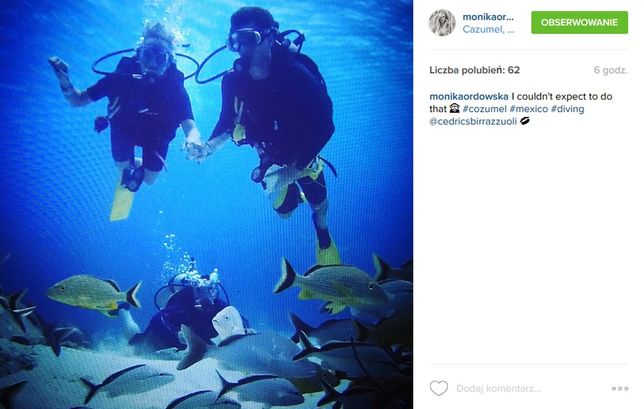View who liked via Liczba polubień: 62
This screenshot has height=409, width=644.
[x=474, y=70]
